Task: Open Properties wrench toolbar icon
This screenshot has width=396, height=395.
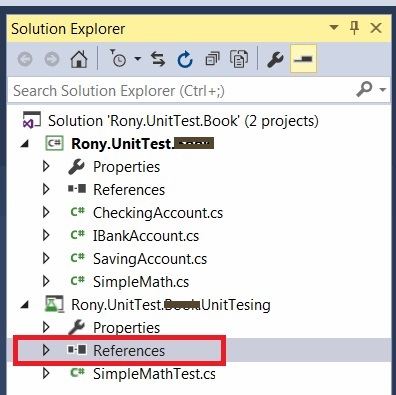Action: (275, 59)
